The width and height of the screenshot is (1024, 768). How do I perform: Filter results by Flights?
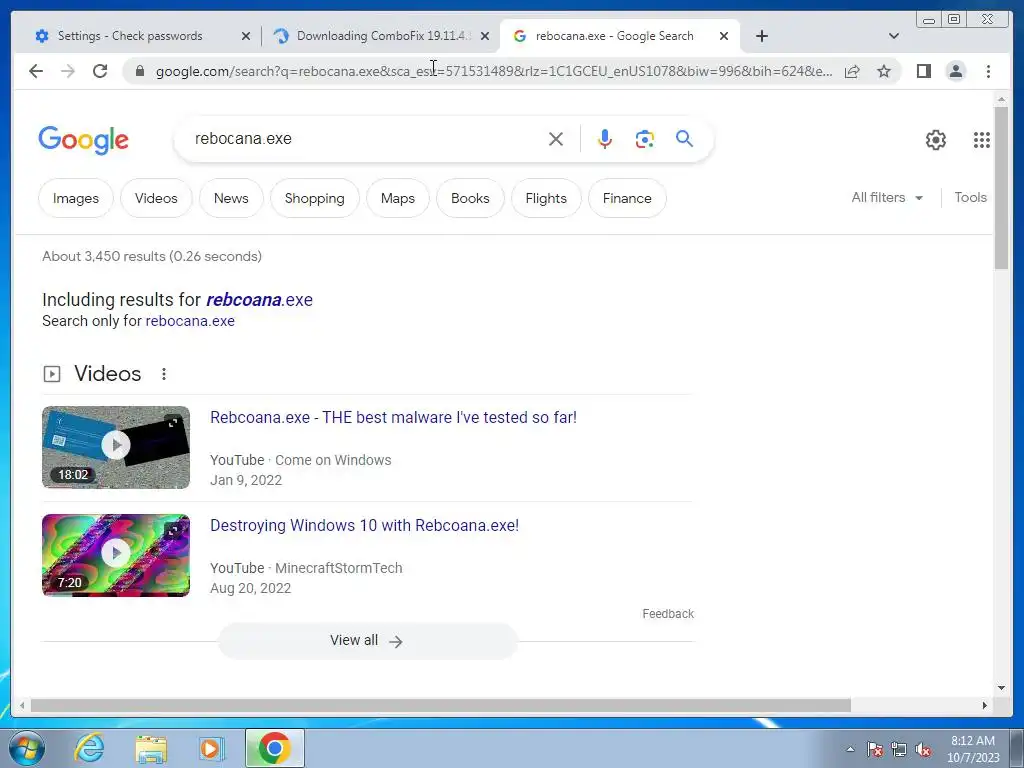tap(546, 198)
